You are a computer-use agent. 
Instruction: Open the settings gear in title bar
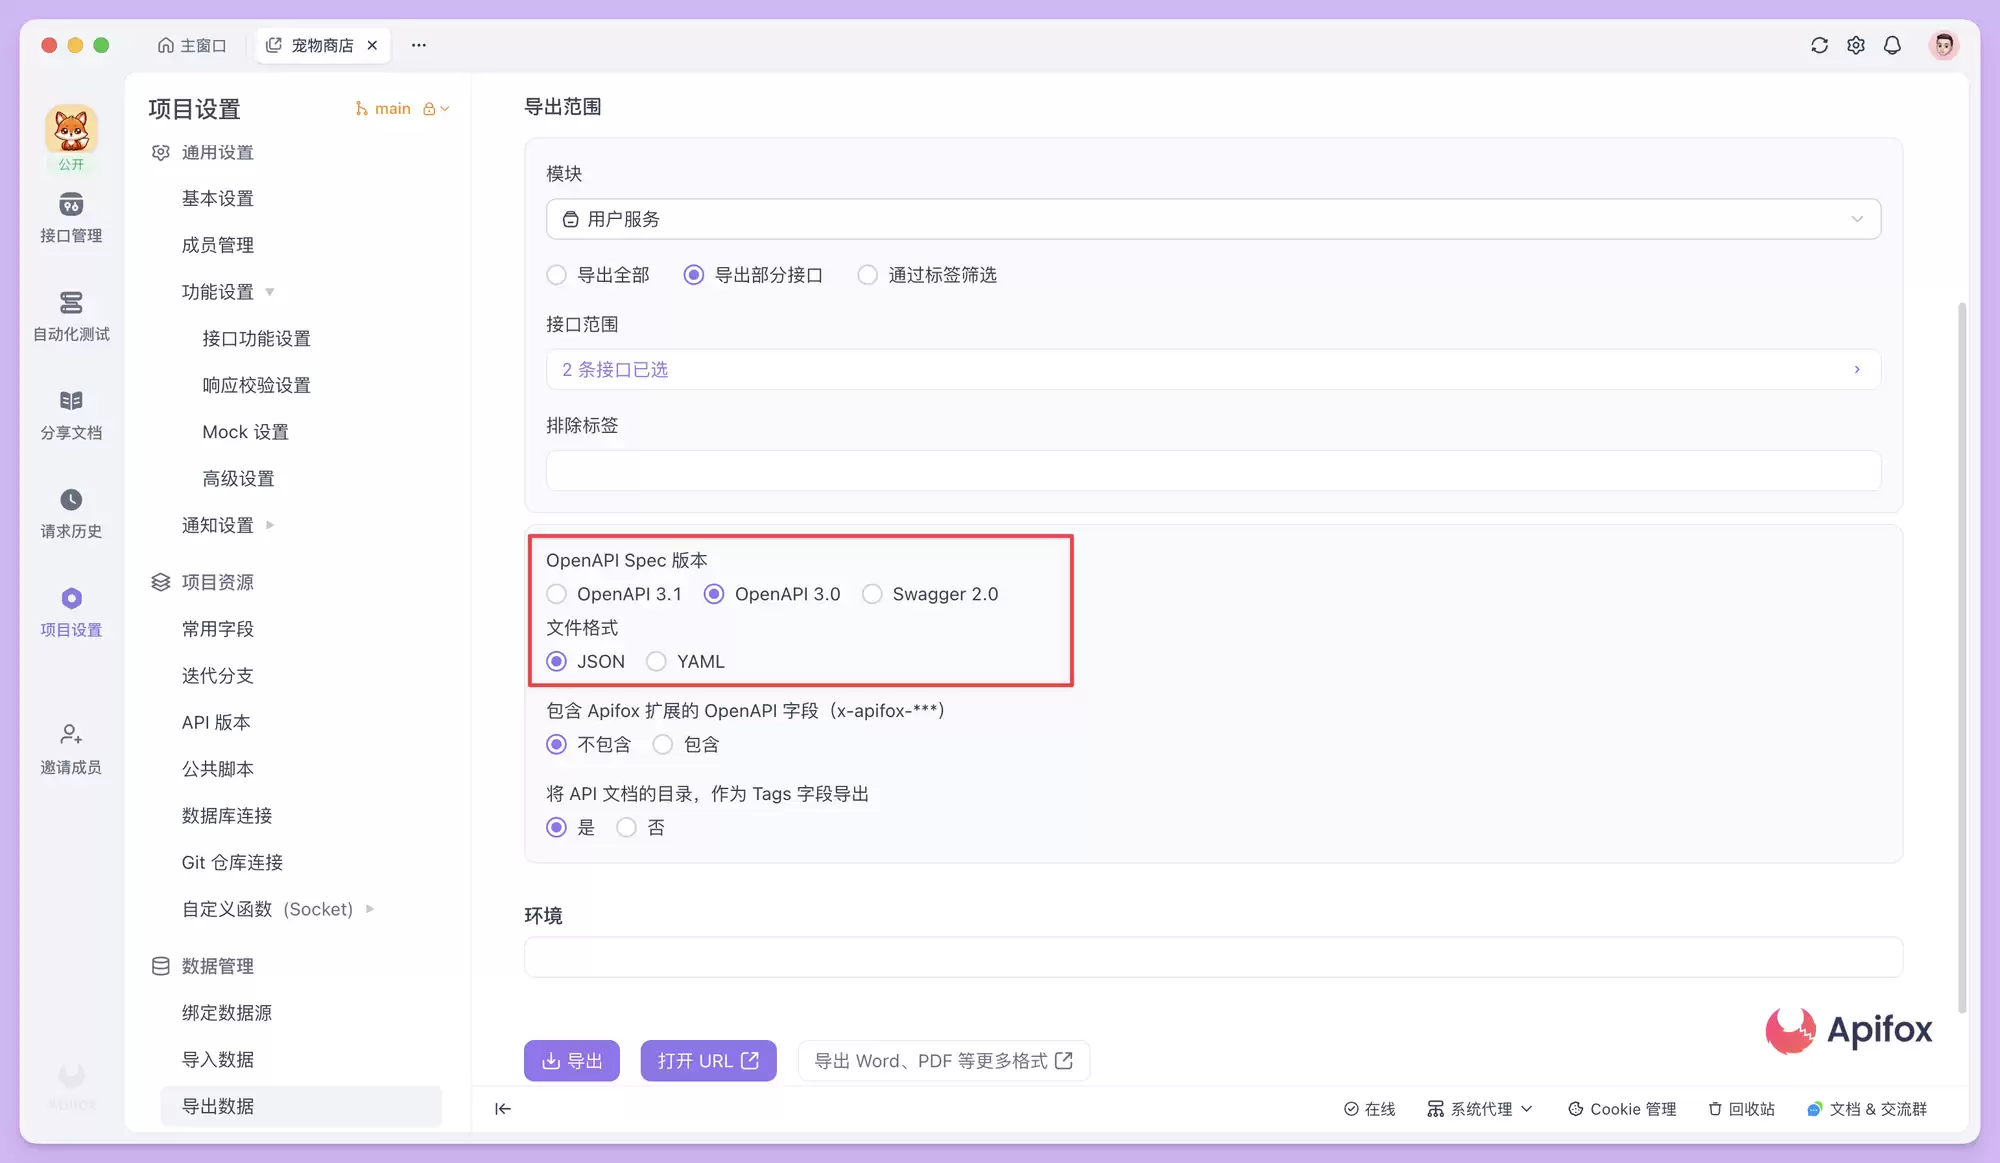coord(1856,45)
